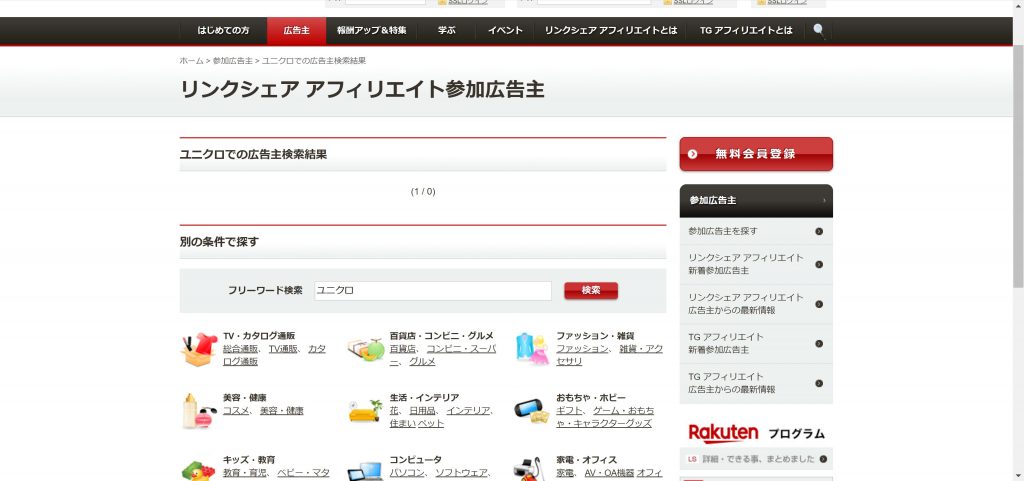
Task: Click the ギフト link
Action: click(569, 411)
